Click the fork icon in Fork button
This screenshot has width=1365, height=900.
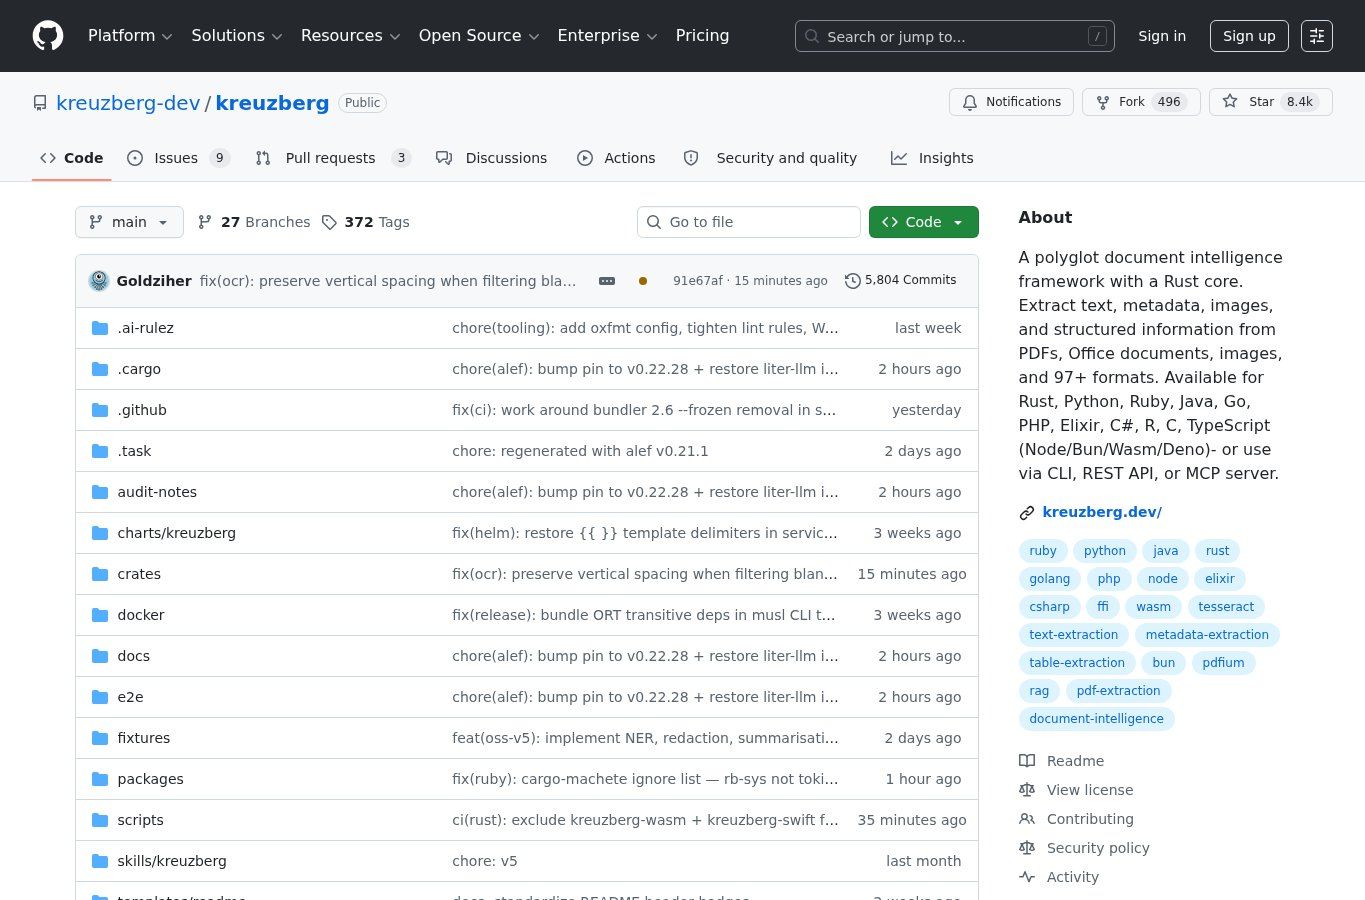coord(1103,102)
